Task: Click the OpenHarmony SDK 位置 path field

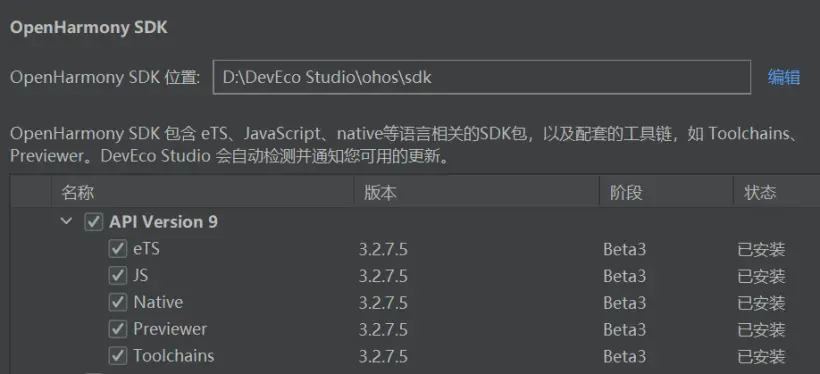Action: tap(482, 77)
